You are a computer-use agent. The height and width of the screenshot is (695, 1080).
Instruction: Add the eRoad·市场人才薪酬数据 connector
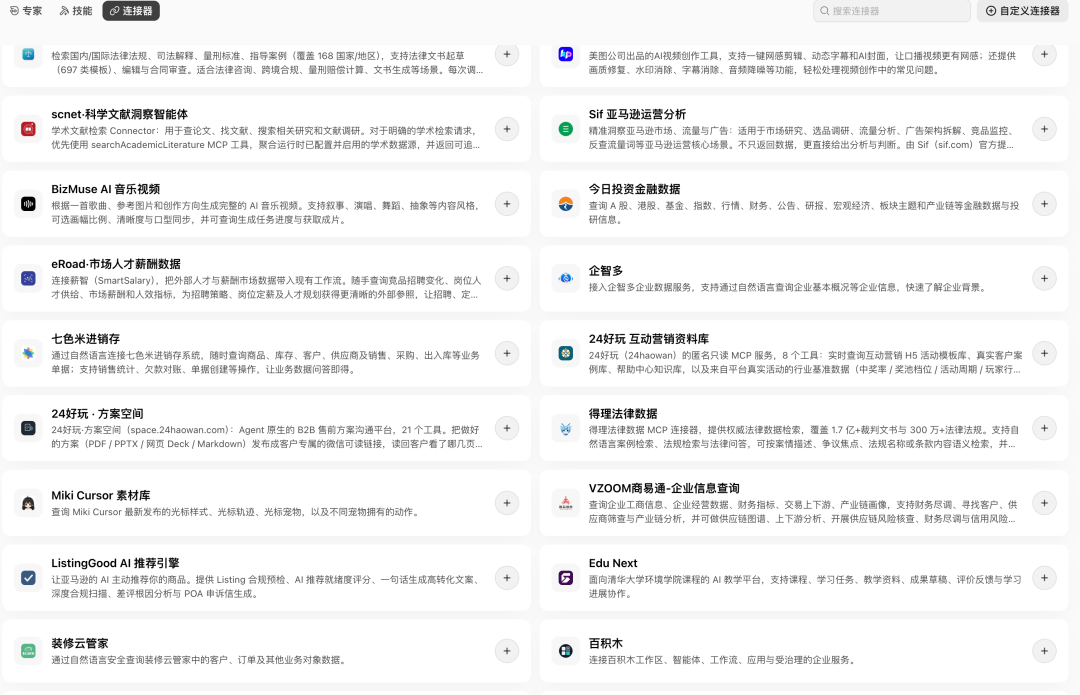pyautogui.click(x=507, y=278)
